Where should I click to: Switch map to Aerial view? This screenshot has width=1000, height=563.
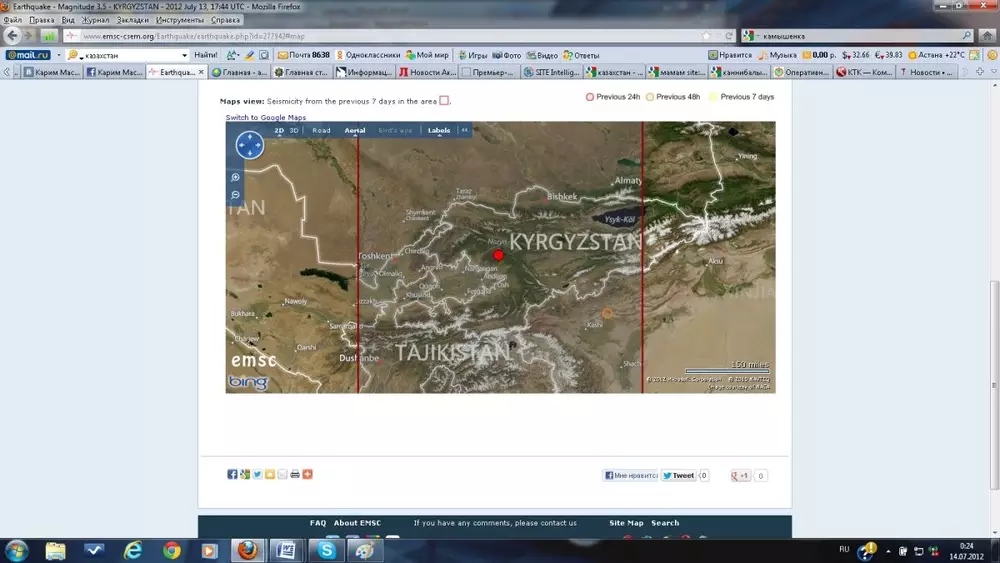click(355, 131)
